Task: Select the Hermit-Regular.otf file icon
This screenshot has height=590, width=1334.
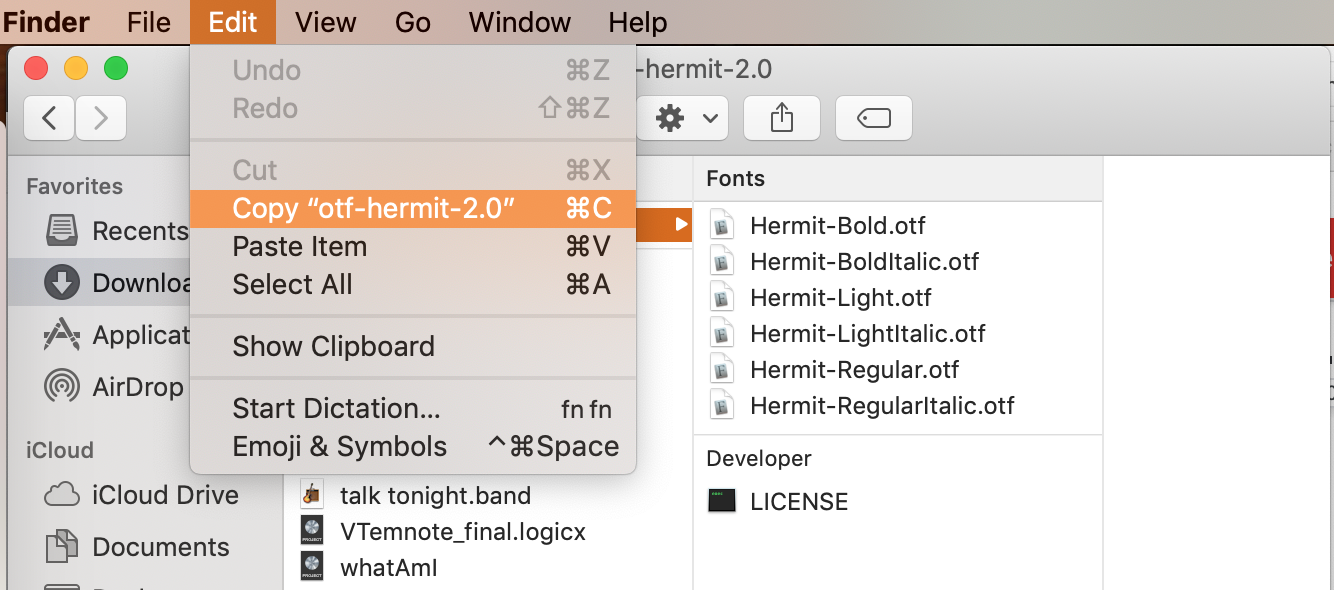Action: (x=721, y=370)
